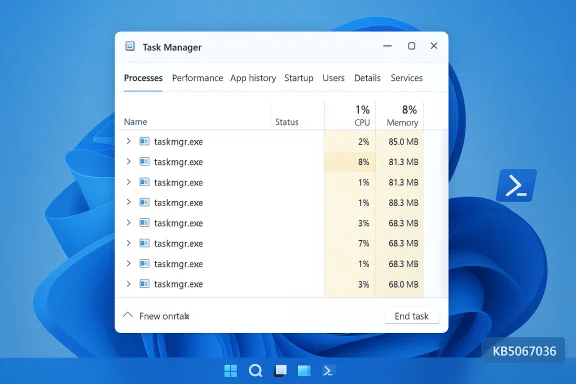The width and height of the screenshot is (576, 384).
Task: Minimize the Task Manager window
Action: click(388, 46)
